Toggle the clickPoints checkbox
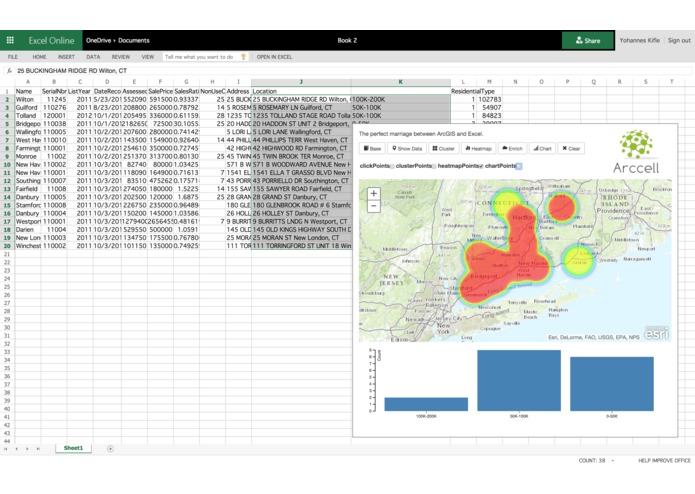This screenshot has width=695, height=494. (x=392, y=167)
